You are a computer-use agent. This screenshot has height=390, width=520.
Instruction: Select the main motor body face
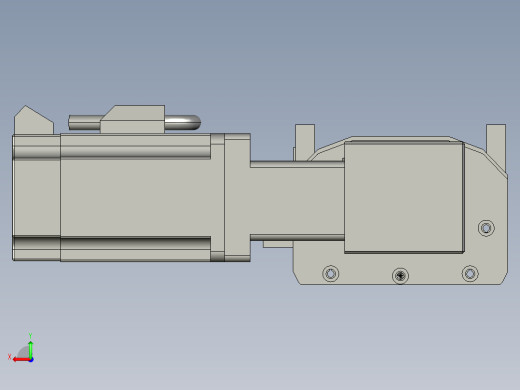point(135,197)
